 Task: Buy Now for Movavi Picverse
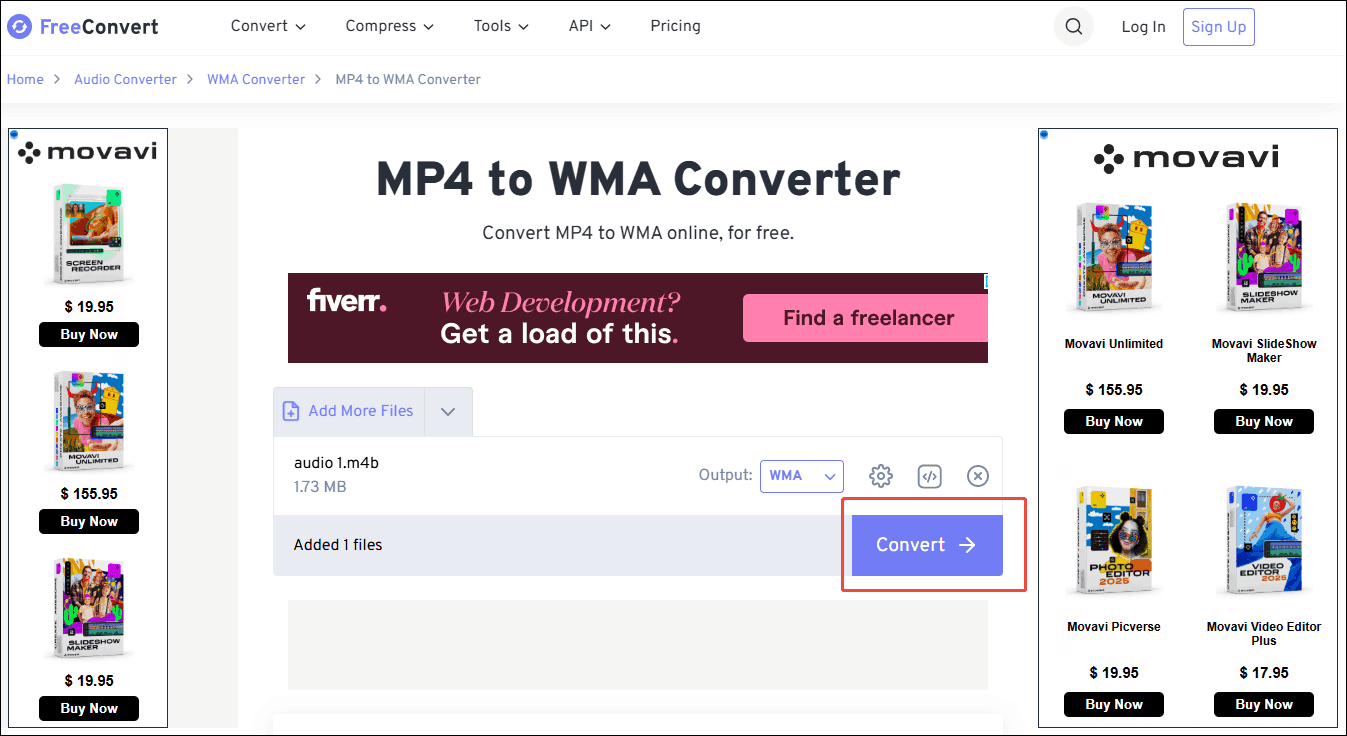[x=1114, y=704]
